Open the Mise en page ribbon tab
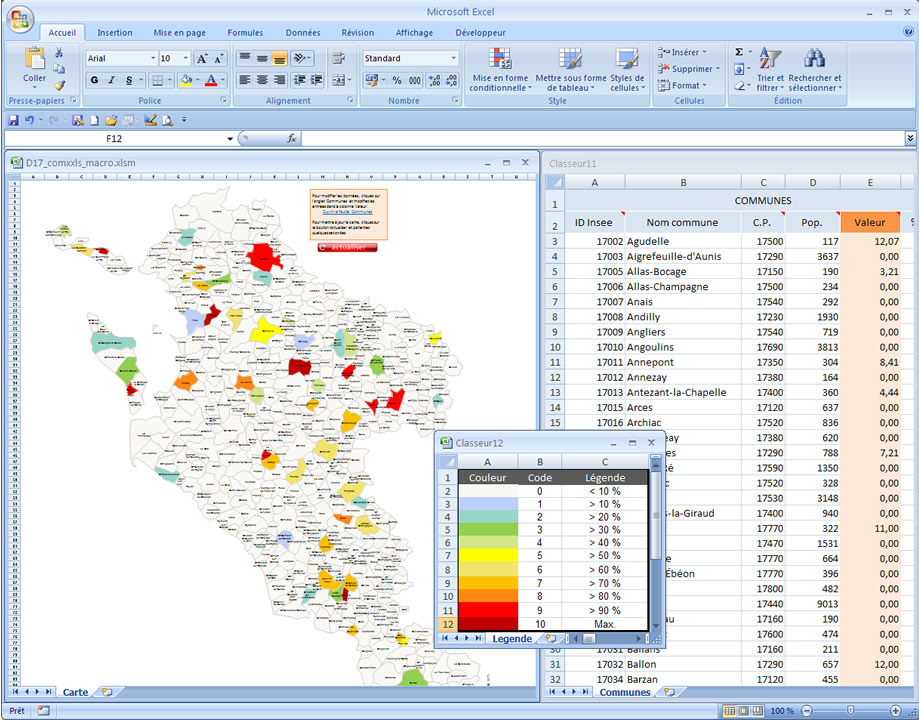 click(x=179, y=33)
